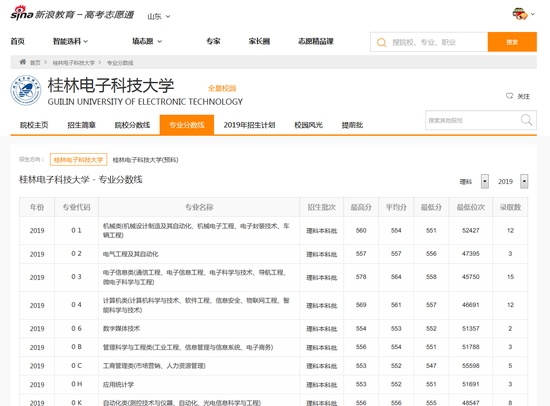
Task: Click major code 0 H cell
Action: [x=76, y=384]
